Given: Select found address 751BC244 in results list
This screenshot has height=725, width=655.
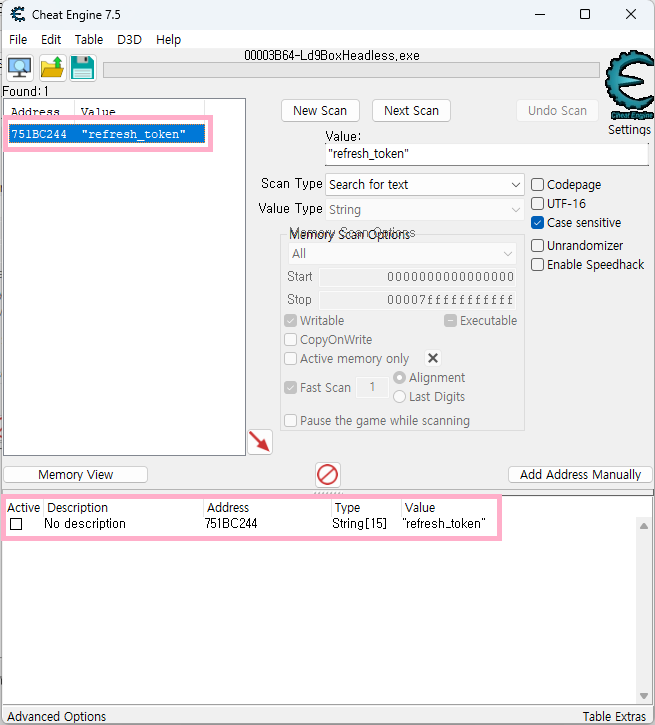Looking at the screenshot, I should coord(107,134).
